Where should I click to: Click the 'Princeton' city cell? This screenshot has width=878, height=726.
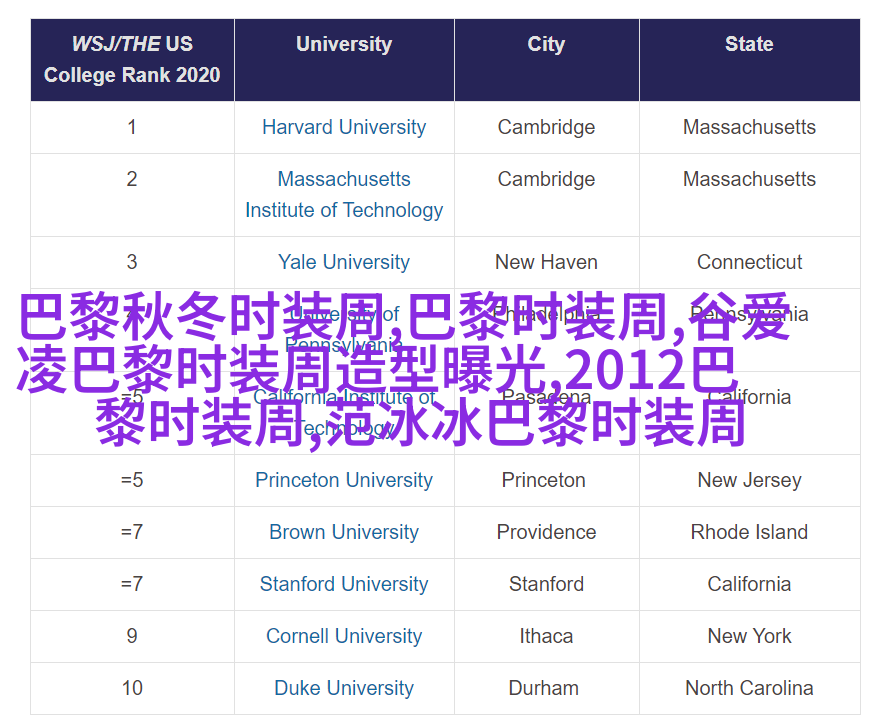[544, 480]
